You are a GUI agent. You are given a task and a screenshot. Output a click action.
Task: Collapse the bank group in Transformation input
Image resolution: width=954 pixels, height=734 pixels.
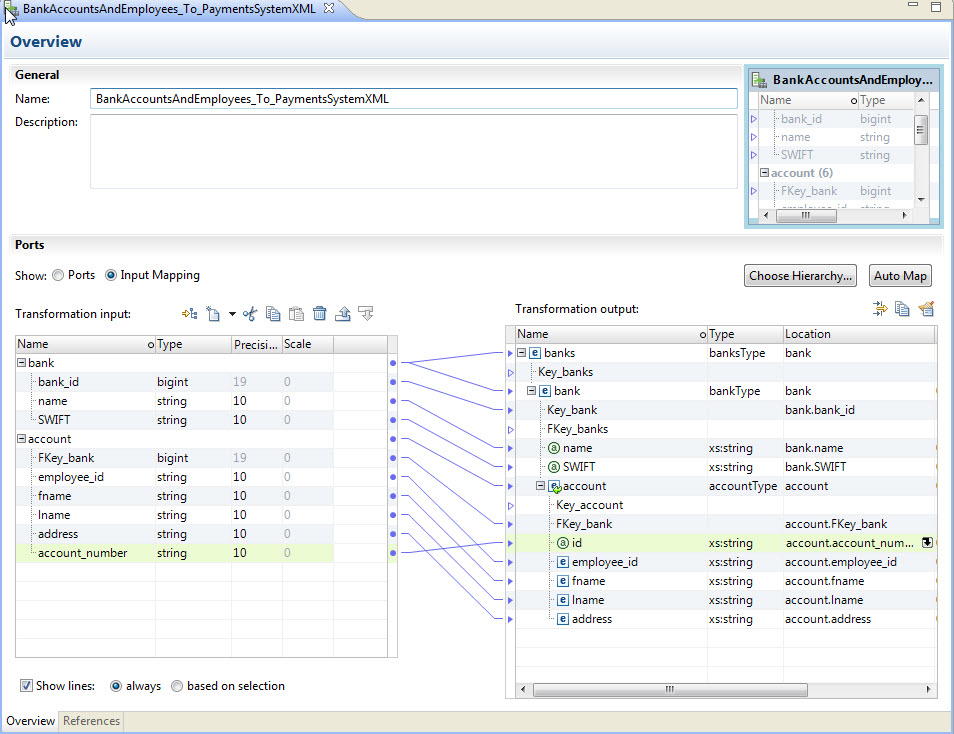22,363
